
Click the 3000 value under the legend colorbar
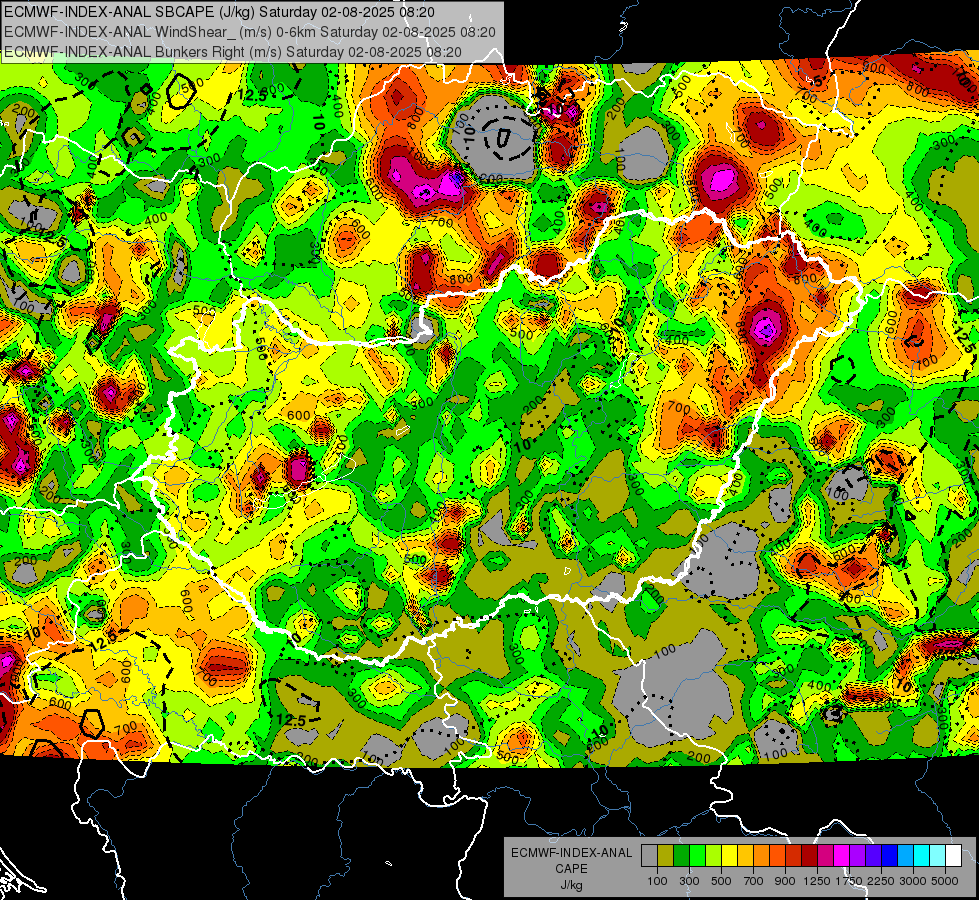coord(913,881)
